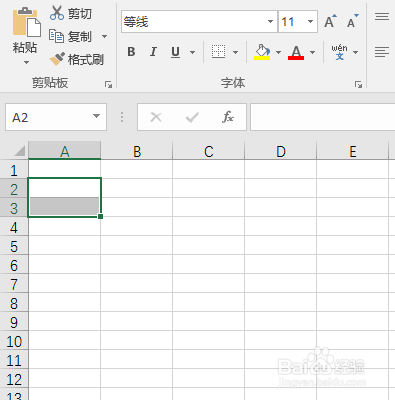Apply cell borders with the border icon

(219, 52)
